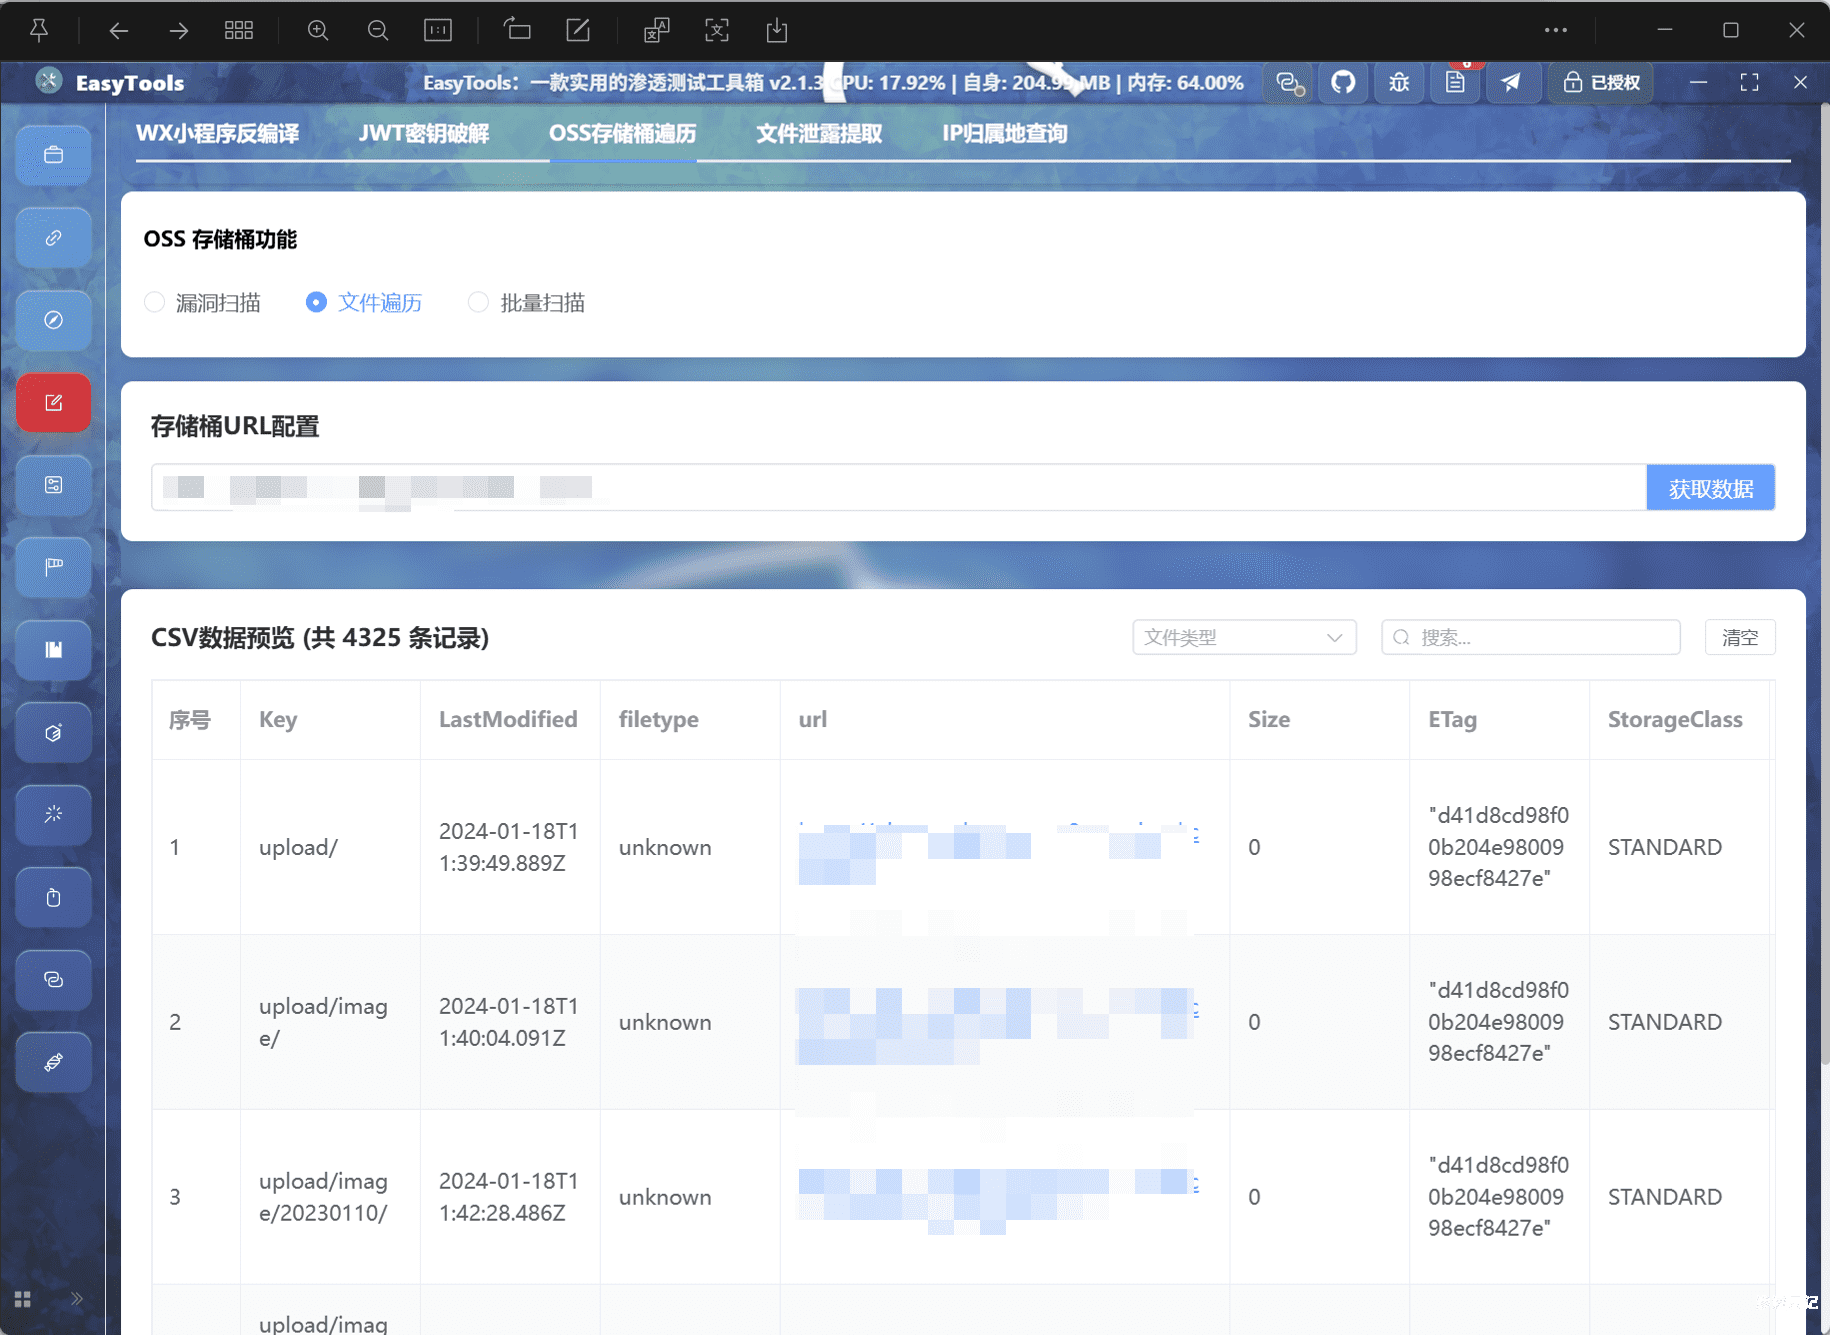Viewport: 1830px width, 1335px height.
Task: Click the magic sparkle tool in the sidebar
Action: 53,815
